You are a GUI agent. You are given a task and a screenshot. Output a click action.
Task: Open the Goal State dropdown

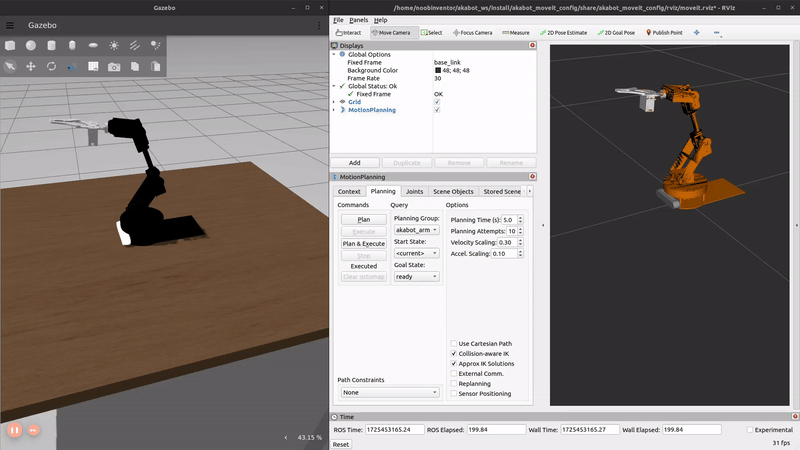pos(415,276)
